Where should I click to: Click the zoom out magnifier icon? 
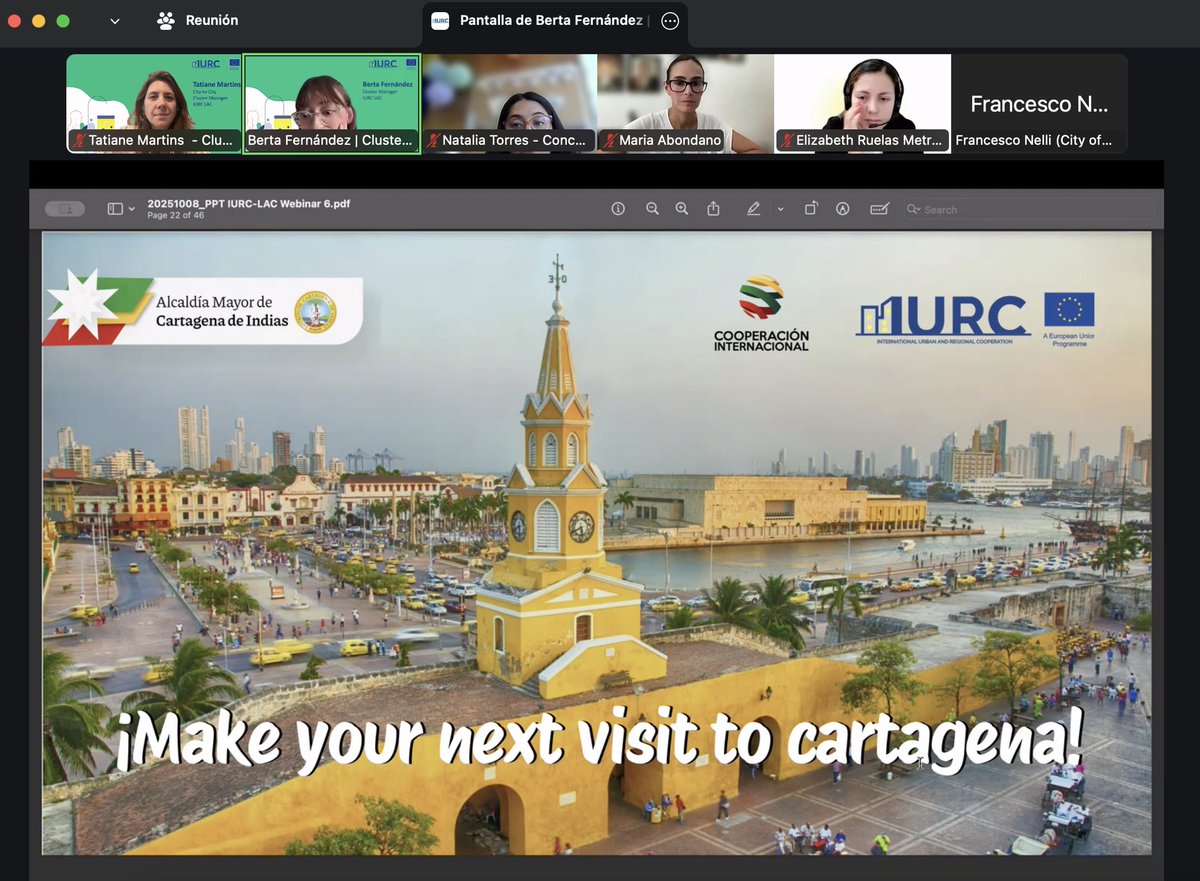pos(652,208)
